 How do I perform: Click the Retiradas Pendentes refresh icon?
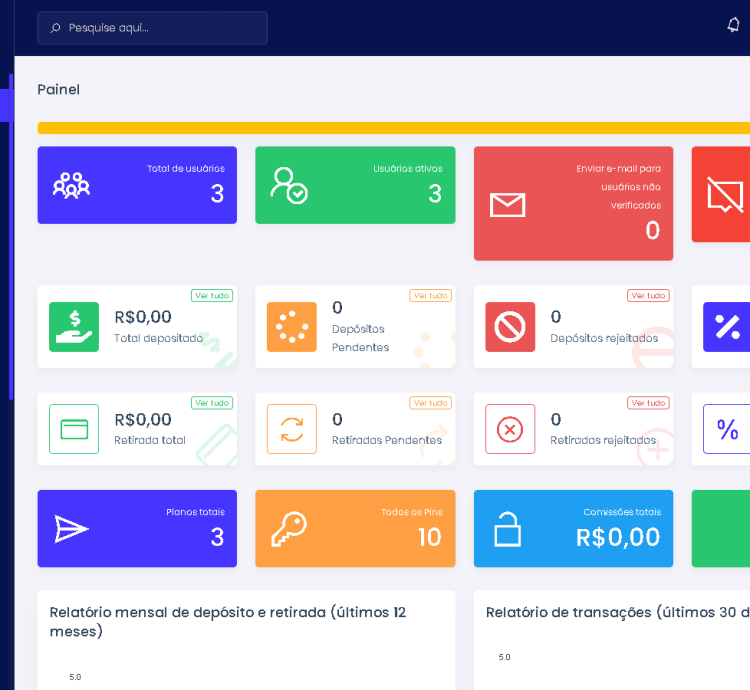292,429
